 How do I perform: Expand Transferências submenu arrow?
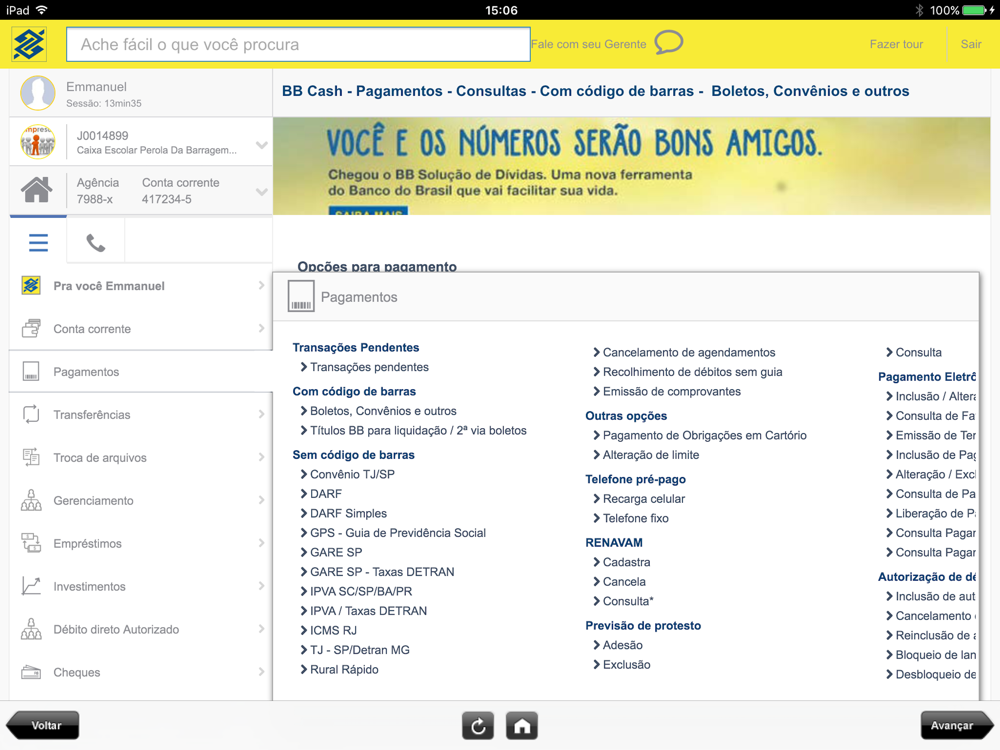[261, 415]
